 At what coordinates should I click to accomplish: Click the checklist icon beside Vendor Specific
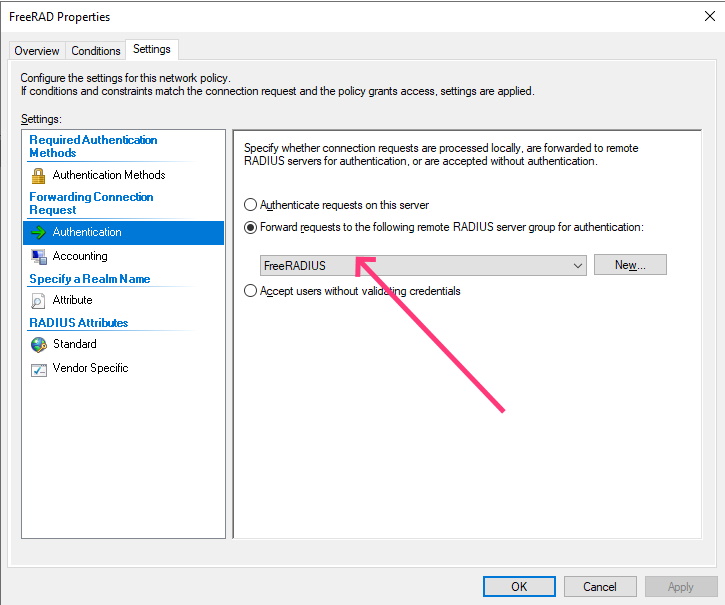[39, 370]
